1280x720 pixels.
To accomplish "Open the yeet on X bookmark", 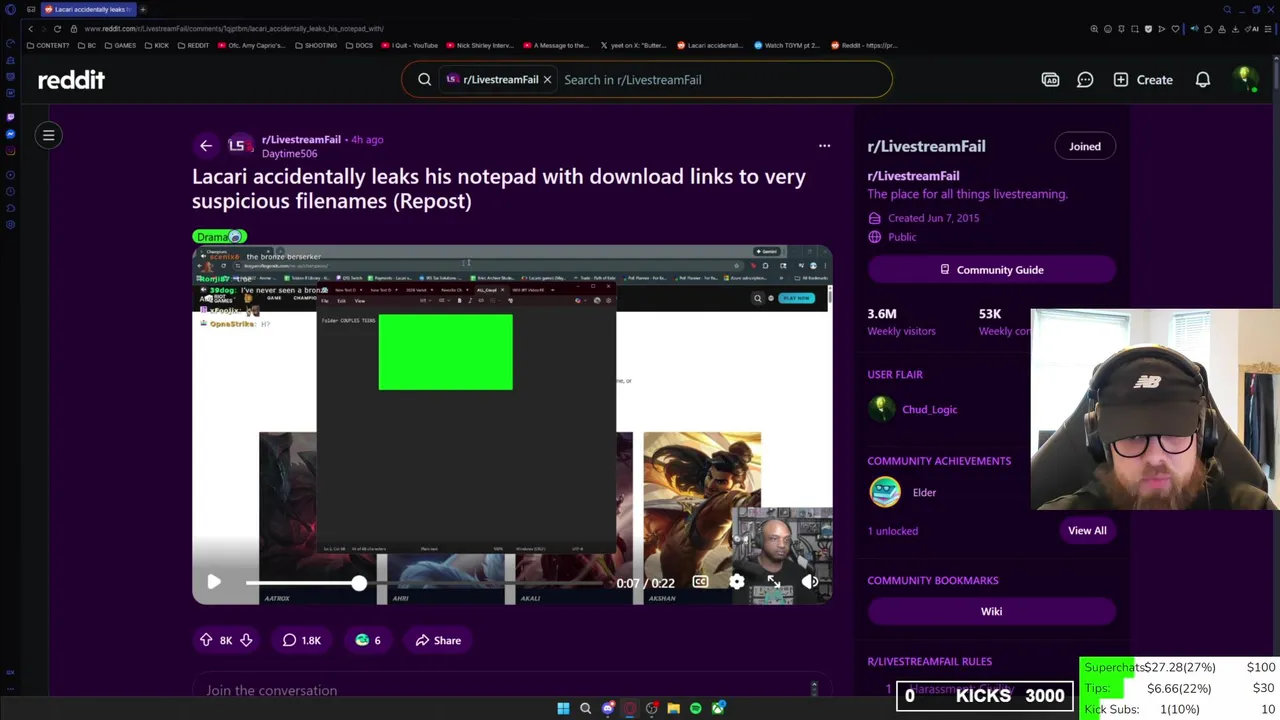I will coord(634,45).
